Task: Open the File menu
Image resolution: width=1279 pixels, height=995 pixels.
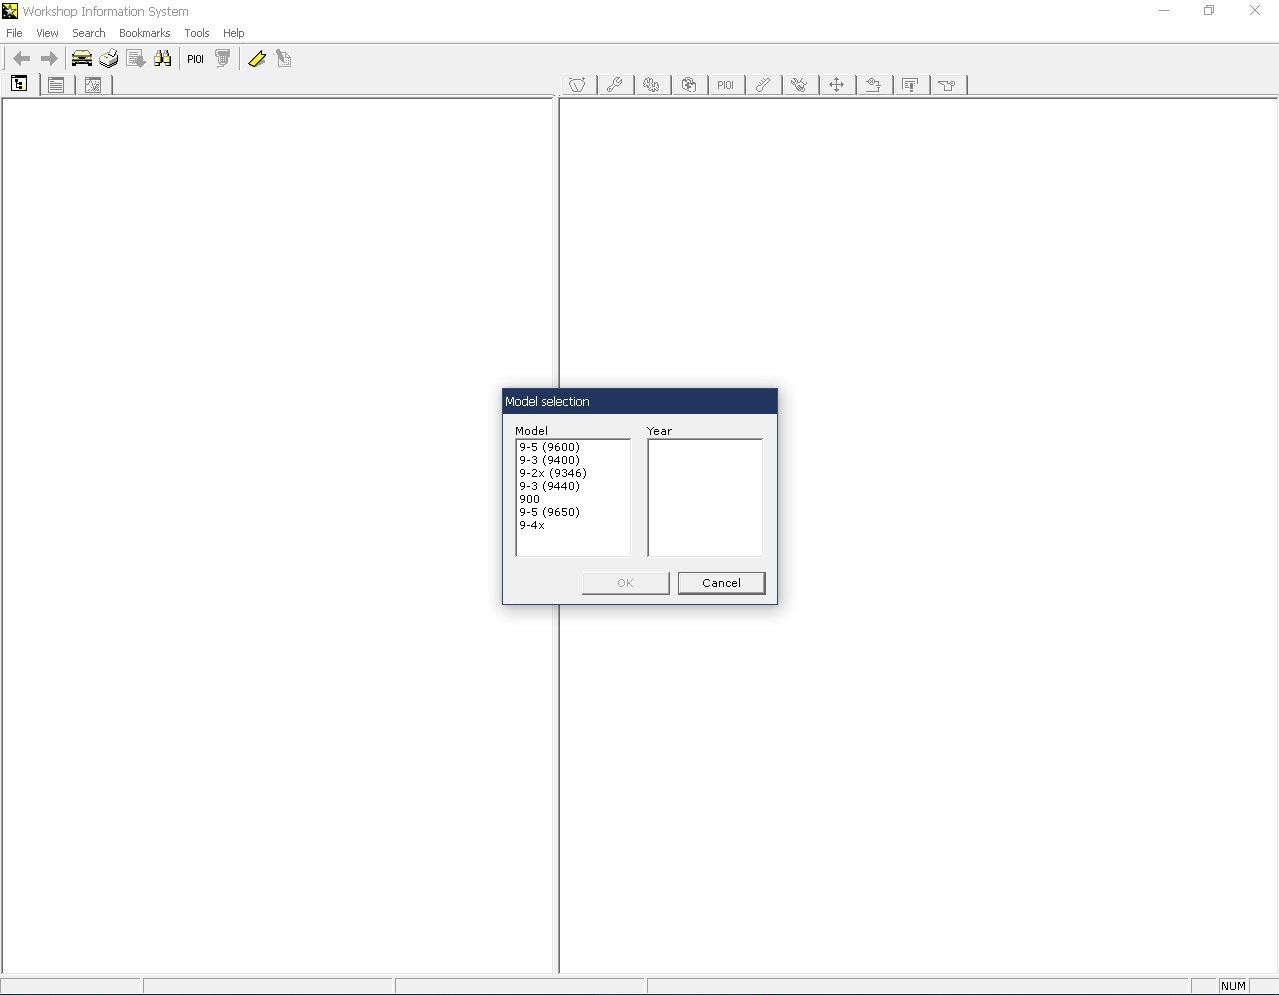Action: [14, 33]
